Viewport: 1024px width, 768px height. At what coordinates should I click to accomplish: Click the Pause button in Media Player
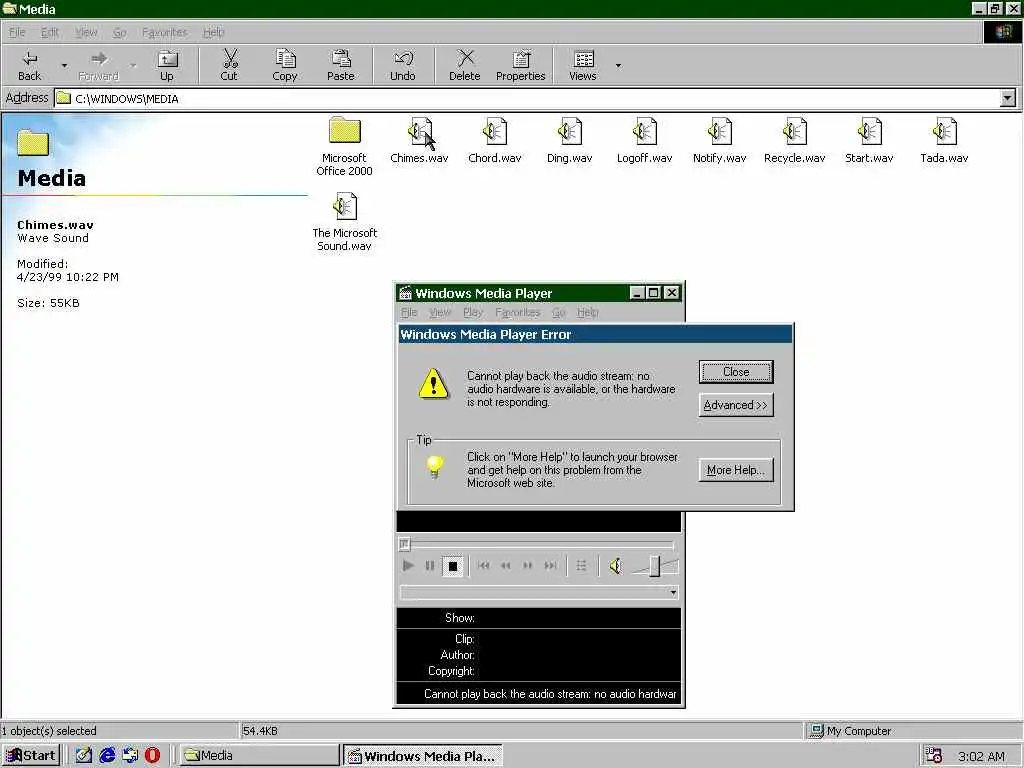pos(430,566)
